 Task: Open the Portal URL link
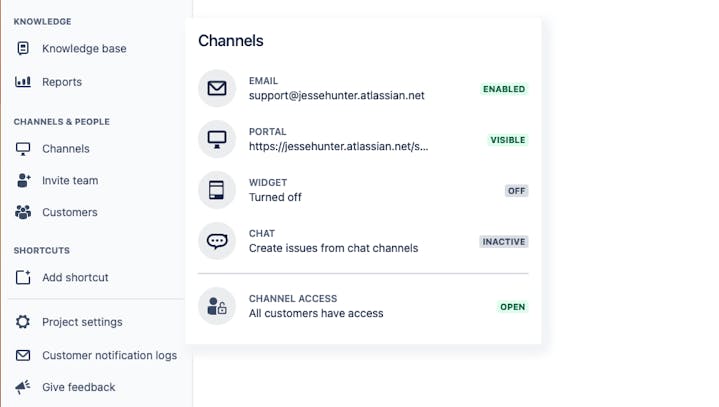click(x=338, y=147)
